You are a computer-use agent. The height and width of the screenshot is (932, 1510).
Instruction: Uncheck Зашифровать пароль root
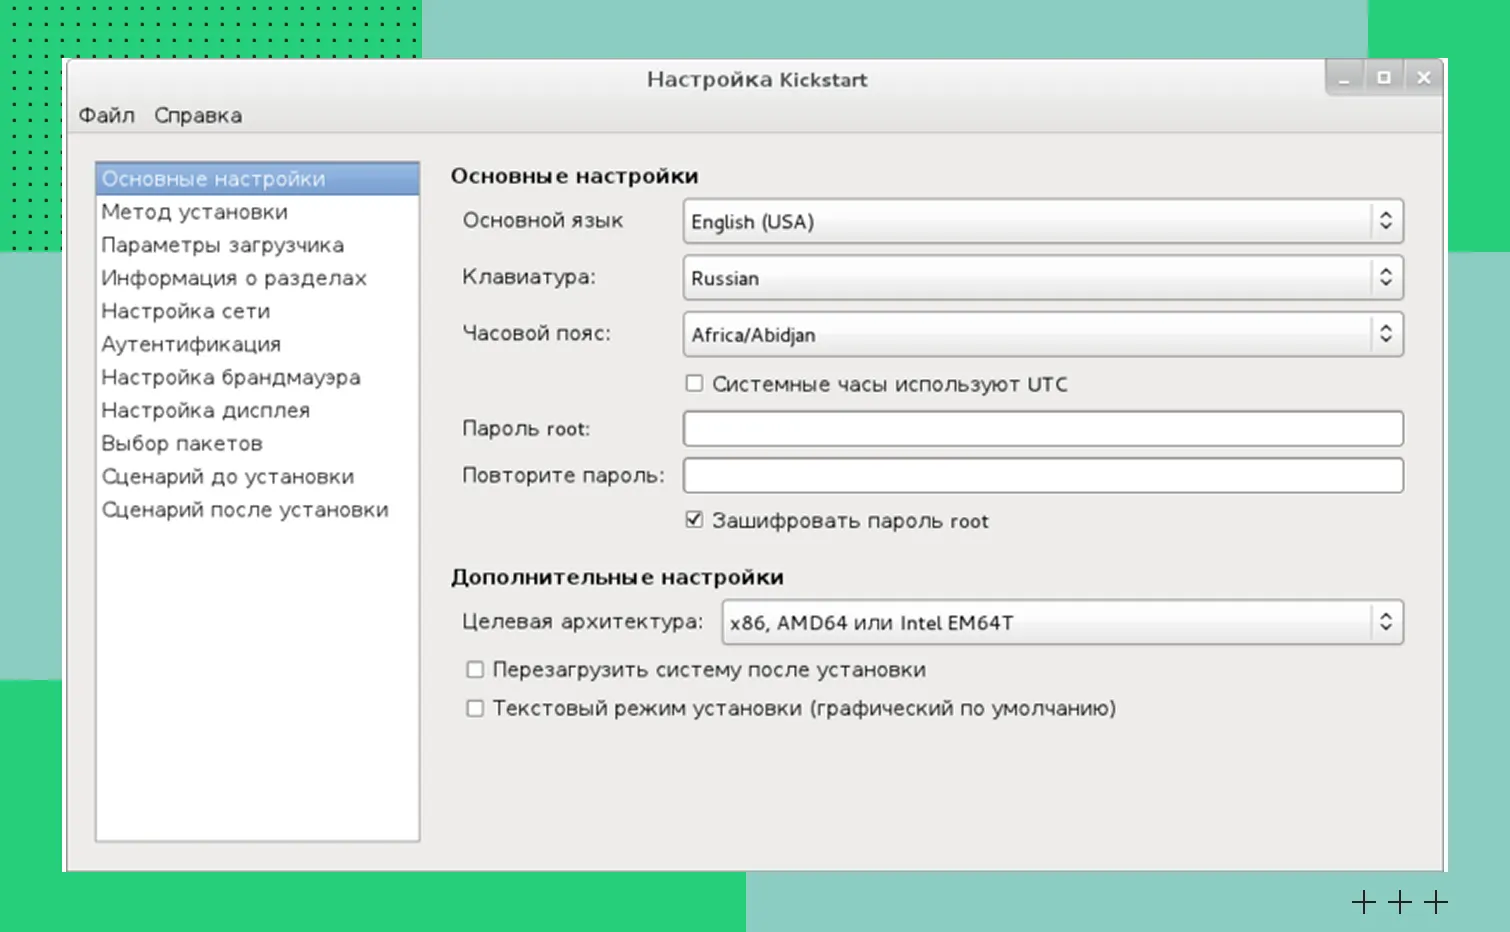[694, 520]
